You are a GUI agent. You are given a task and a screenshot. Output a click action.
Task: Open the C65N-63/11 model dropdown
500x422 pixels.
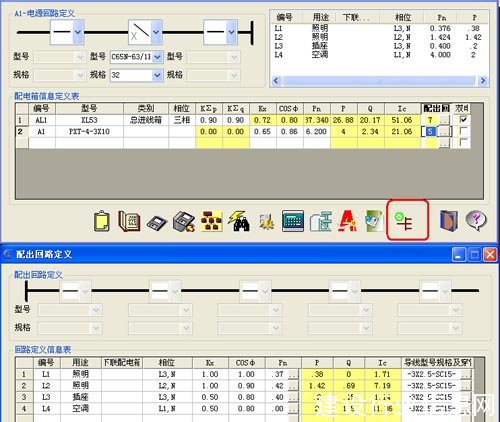(157, 57)
